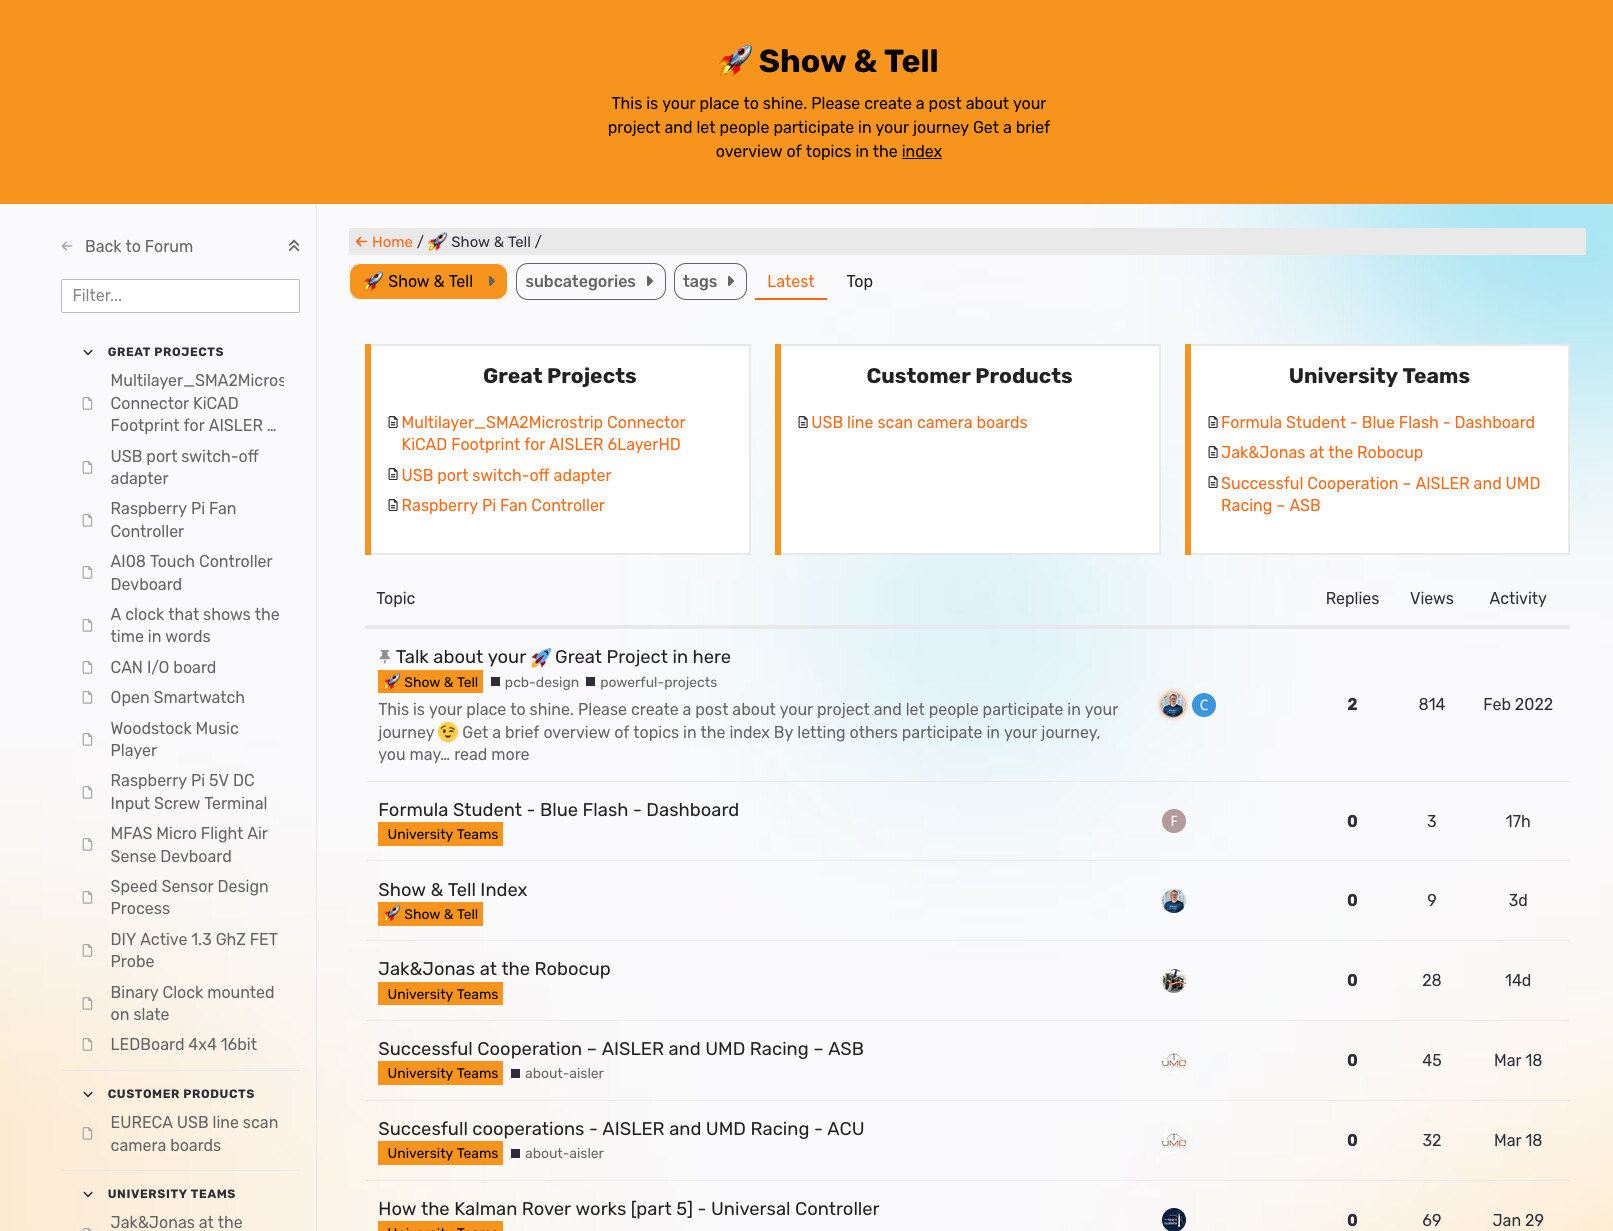This screenshot has height=1231, width=1613.
Task: Open USB port switch-off adapter card link
Action: (x=506, y=475)
